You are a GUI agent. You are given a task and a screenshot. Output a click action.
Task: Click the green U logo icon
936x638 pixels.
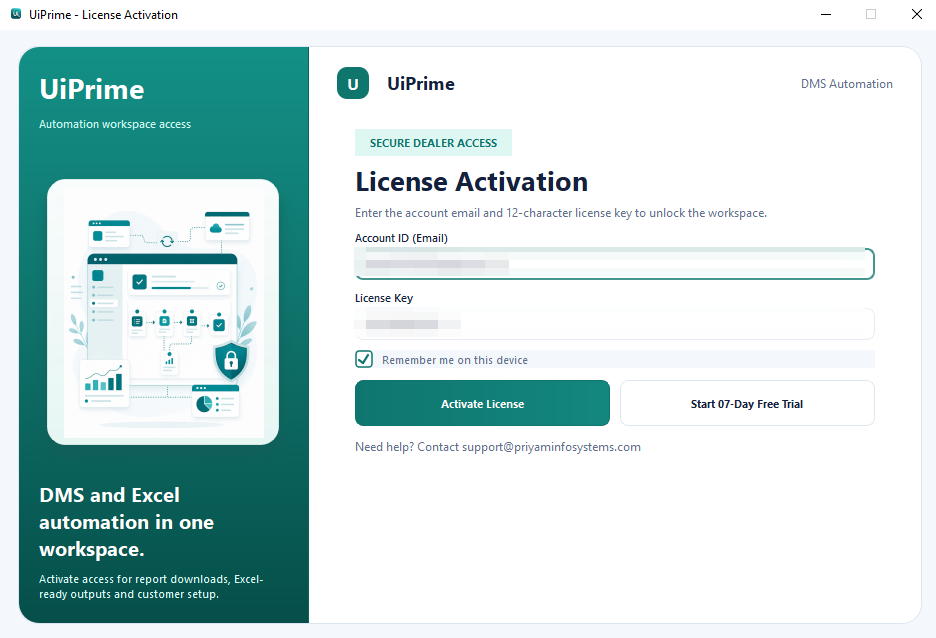pos(353,83)
